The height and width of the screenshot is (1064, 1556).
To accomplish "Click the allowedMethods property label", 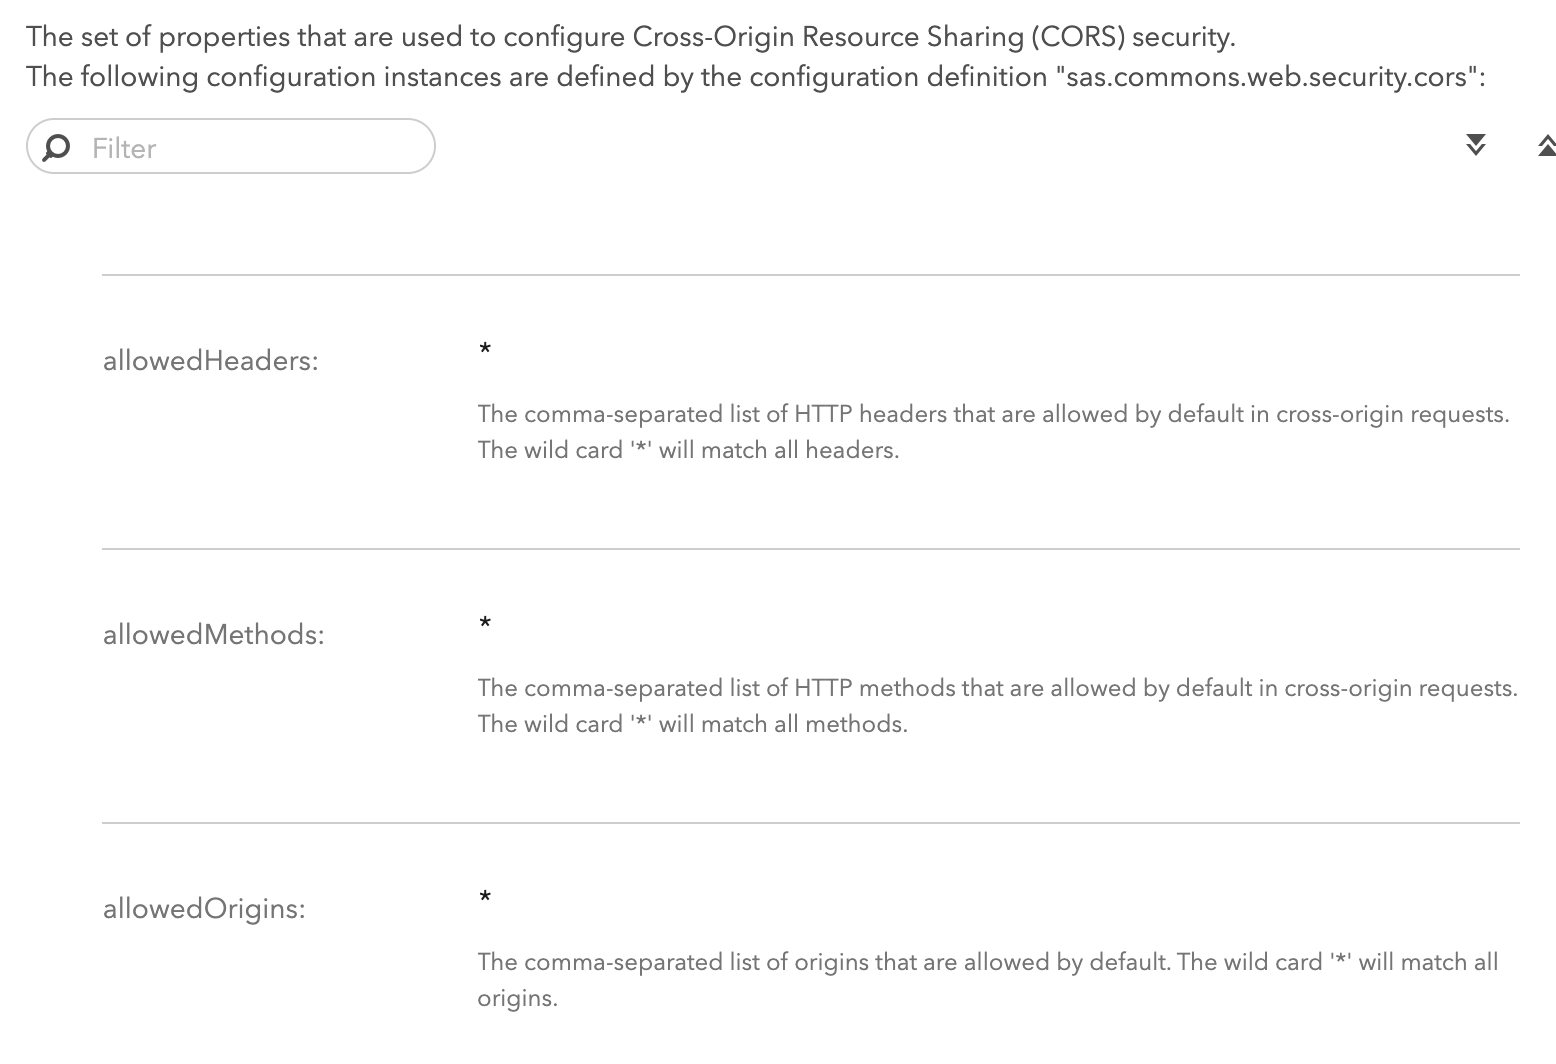I will (213, 635).
